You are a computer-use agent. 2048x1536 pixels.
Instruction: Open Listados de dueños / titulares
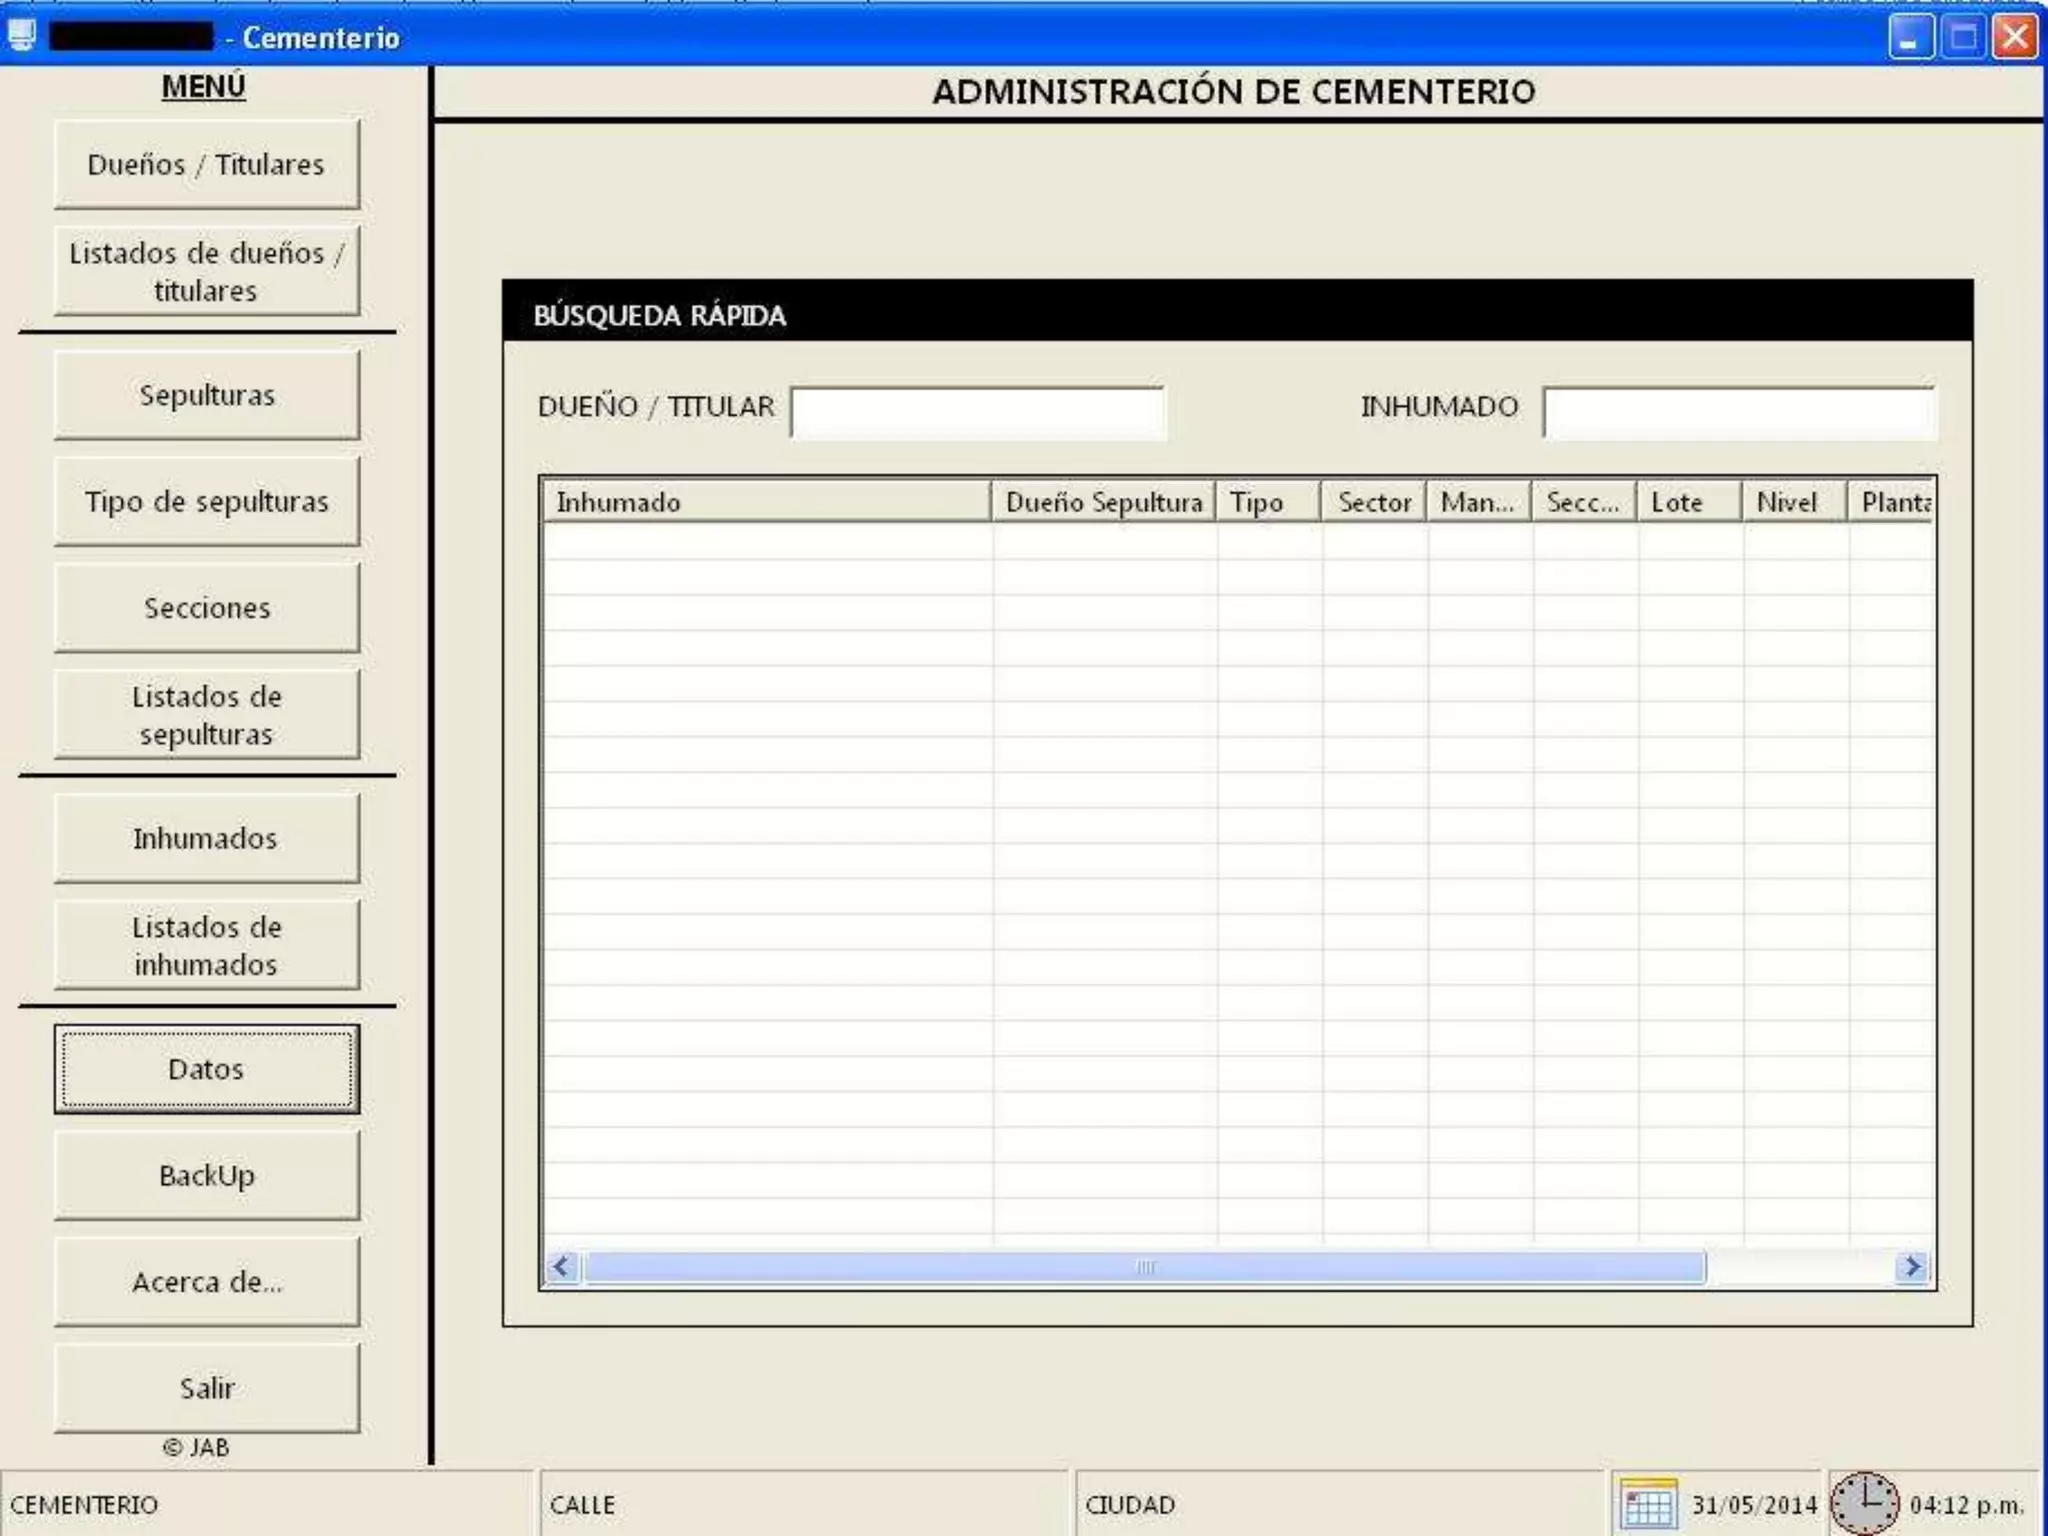(206, 271)
